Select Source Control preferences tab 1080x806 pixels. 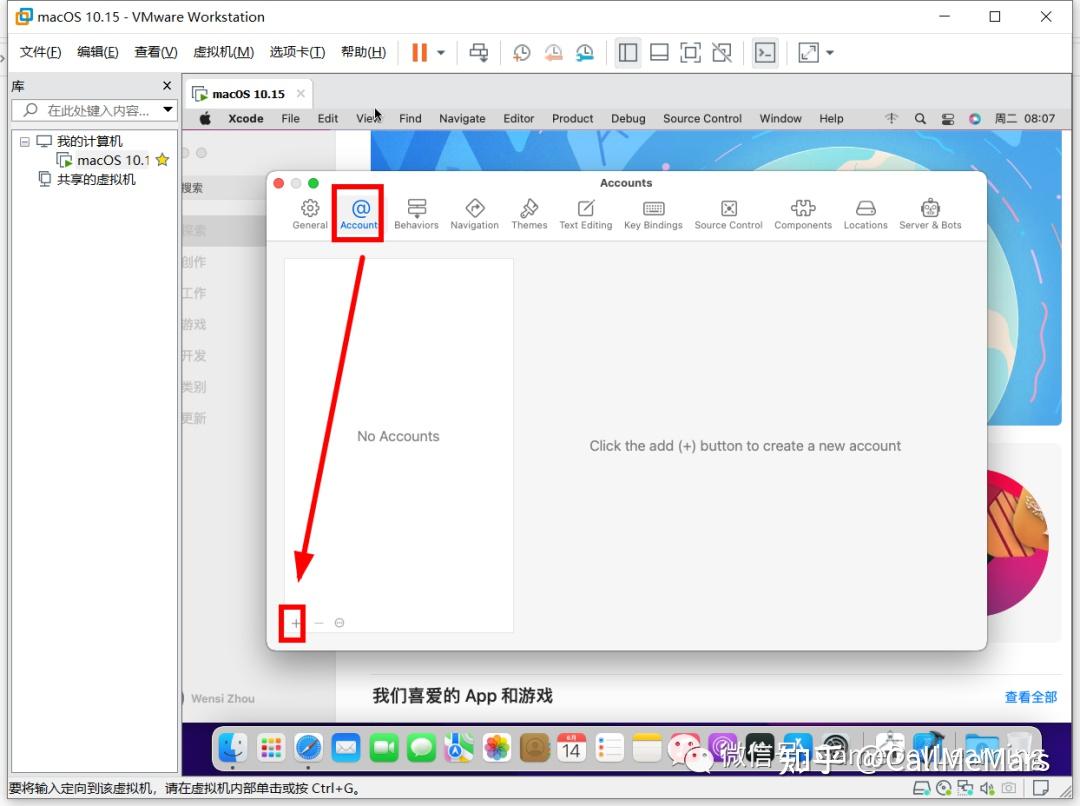[x=729, y=214]
